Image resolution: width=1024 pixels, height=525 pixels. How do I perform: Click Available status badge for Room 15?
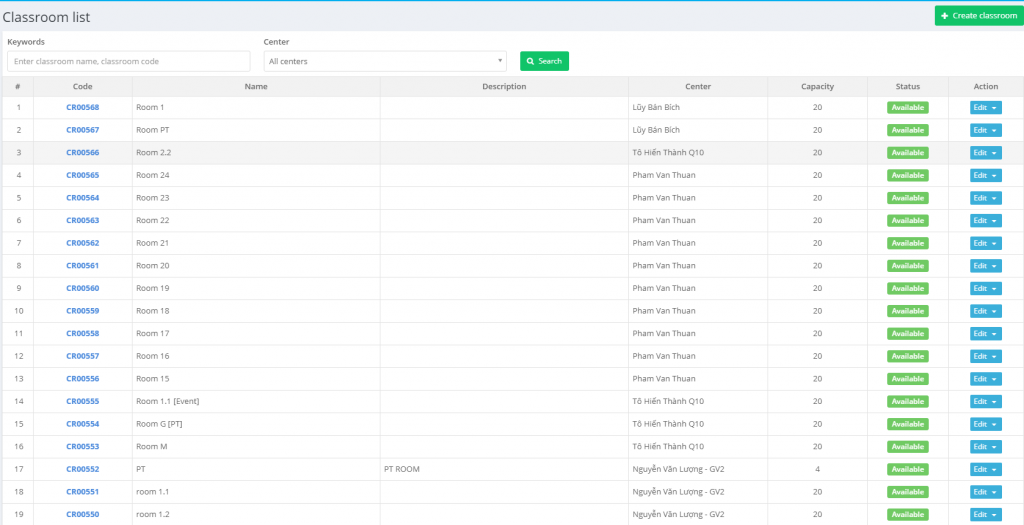coord(907,379)
